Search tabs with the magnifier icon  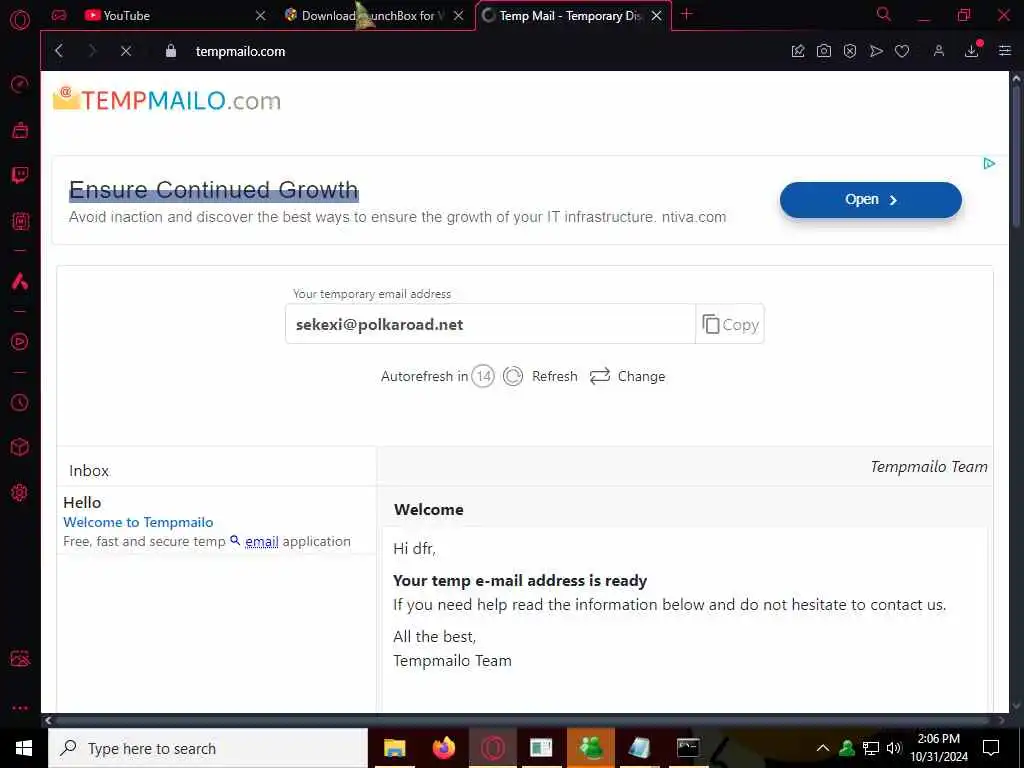883,14
